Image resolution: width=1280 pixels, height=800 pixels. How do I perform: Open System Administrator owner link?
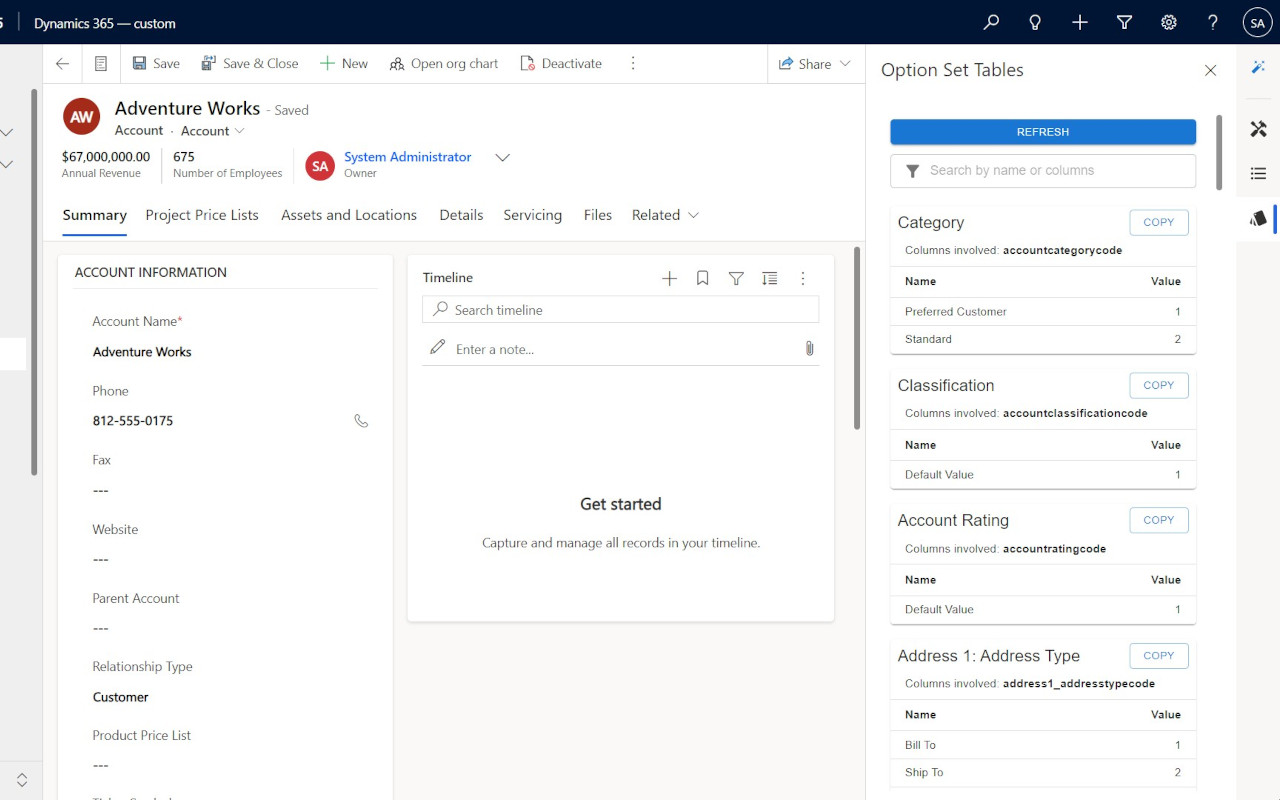click(x=408, y=157)
